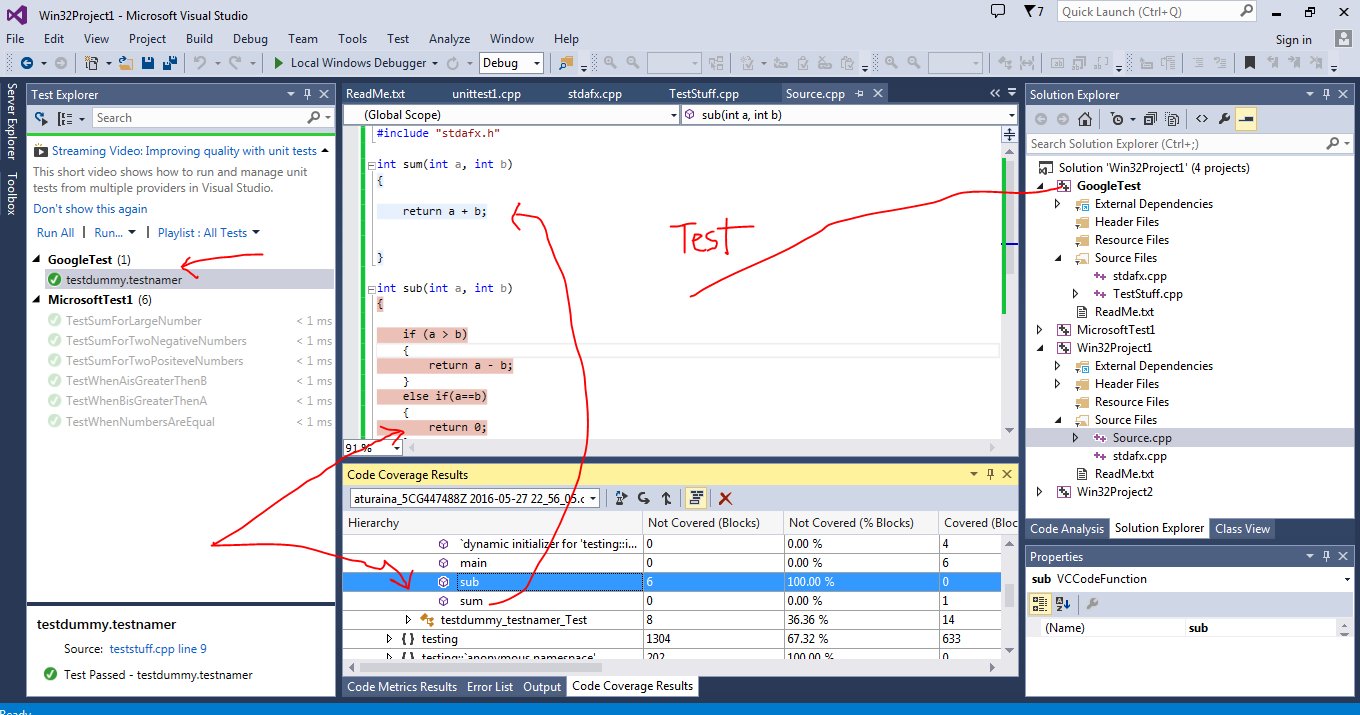This screenshot has height=715, width=1360.
Task: Click the Navigate Backward toolbar icon
Action: coord(26,63)
